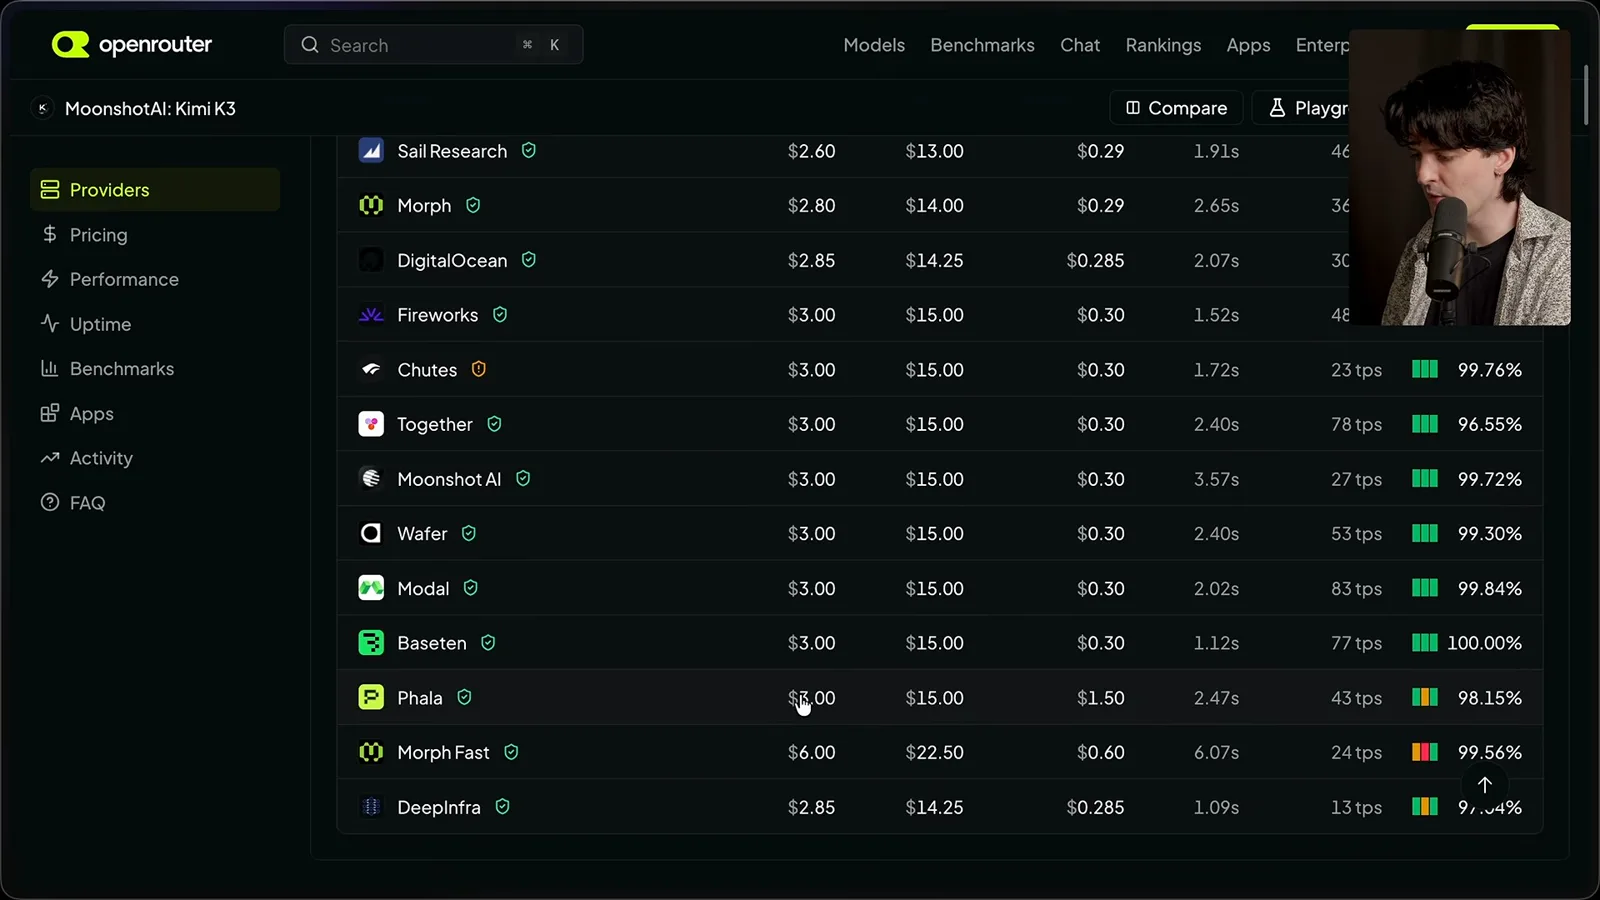Viewport: 1600px width, 900px height.
Task: Click the uptime bars in the Chutes row
Action: click(1425, 369)
